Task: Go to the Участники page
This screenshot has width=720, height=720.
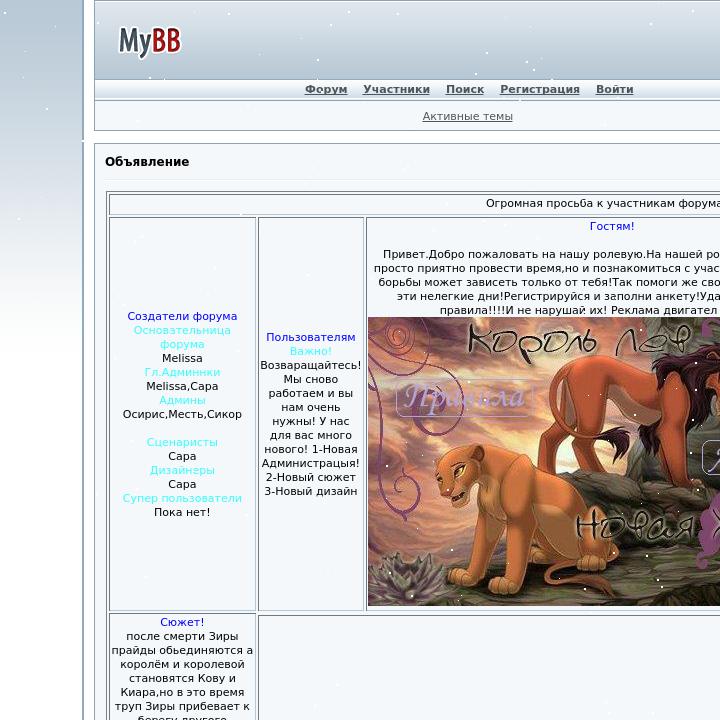Action: 396,89
